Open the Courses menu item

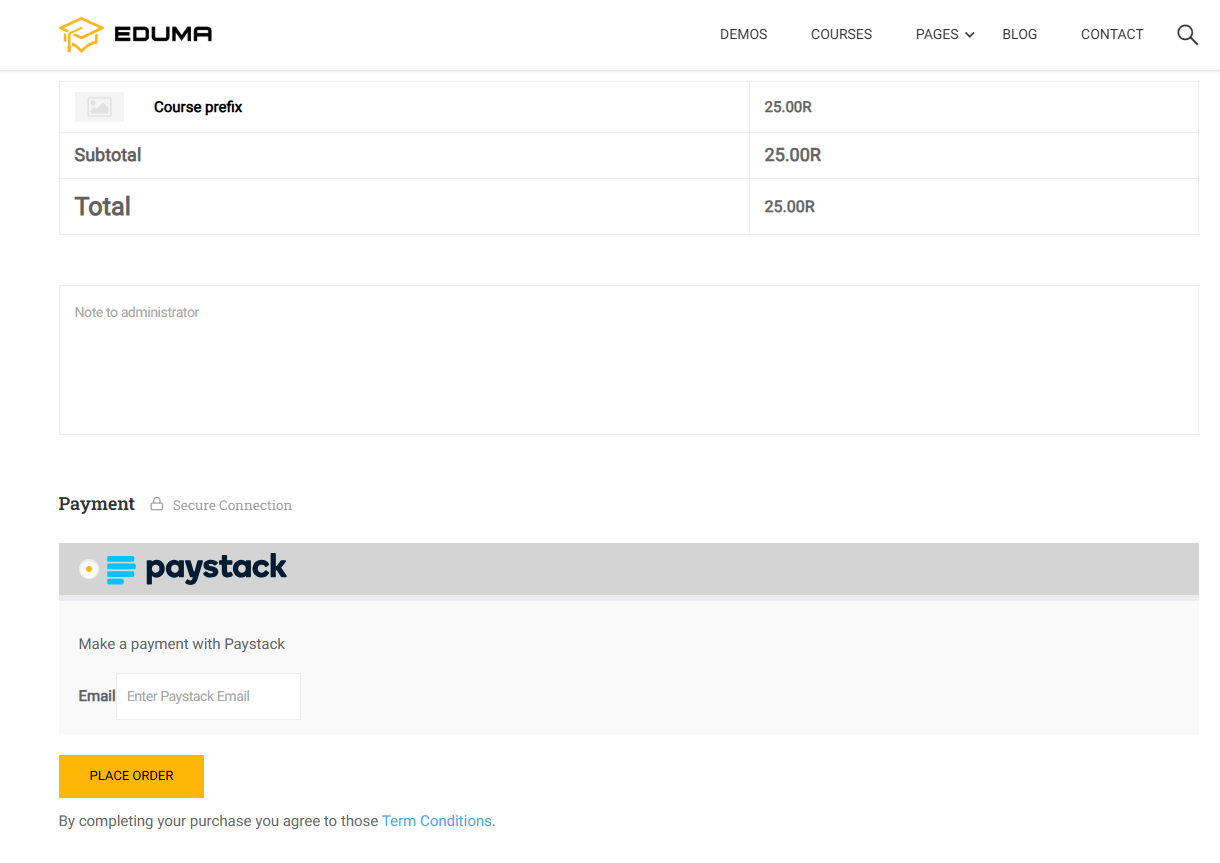click(841, 34)
